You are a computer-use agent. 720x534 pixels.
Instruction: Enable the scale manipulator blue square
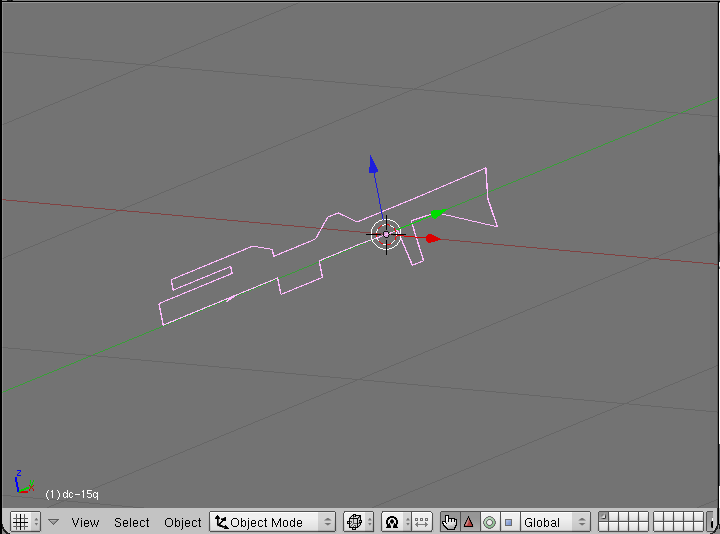tap(509, 522)
